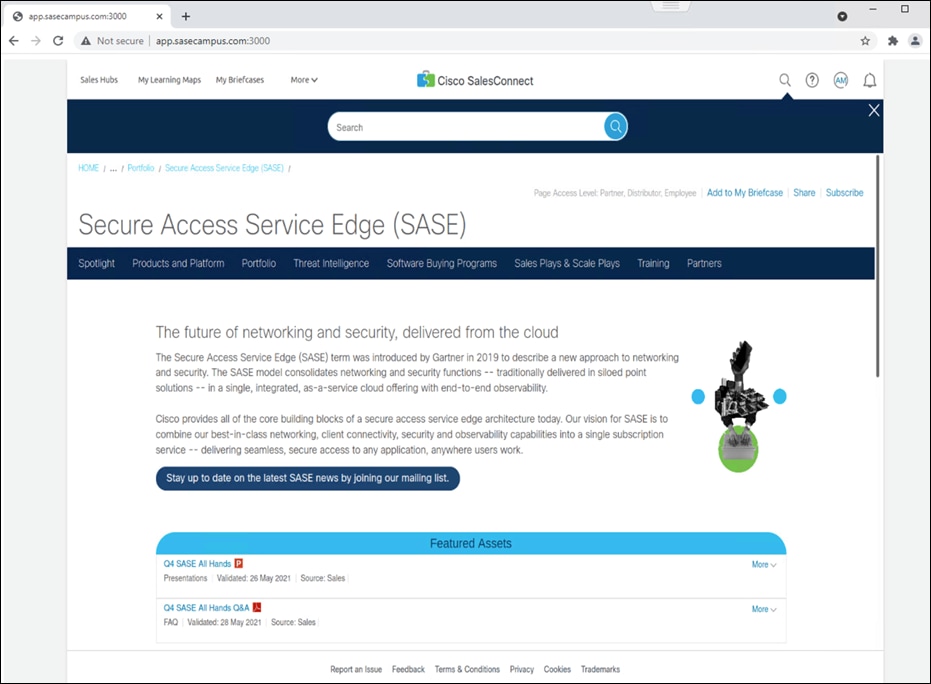Image resolution: width=931 pixels, height=684 pixels.
Task: Open the AM user account icon
Action: click(x=841, y=80)
